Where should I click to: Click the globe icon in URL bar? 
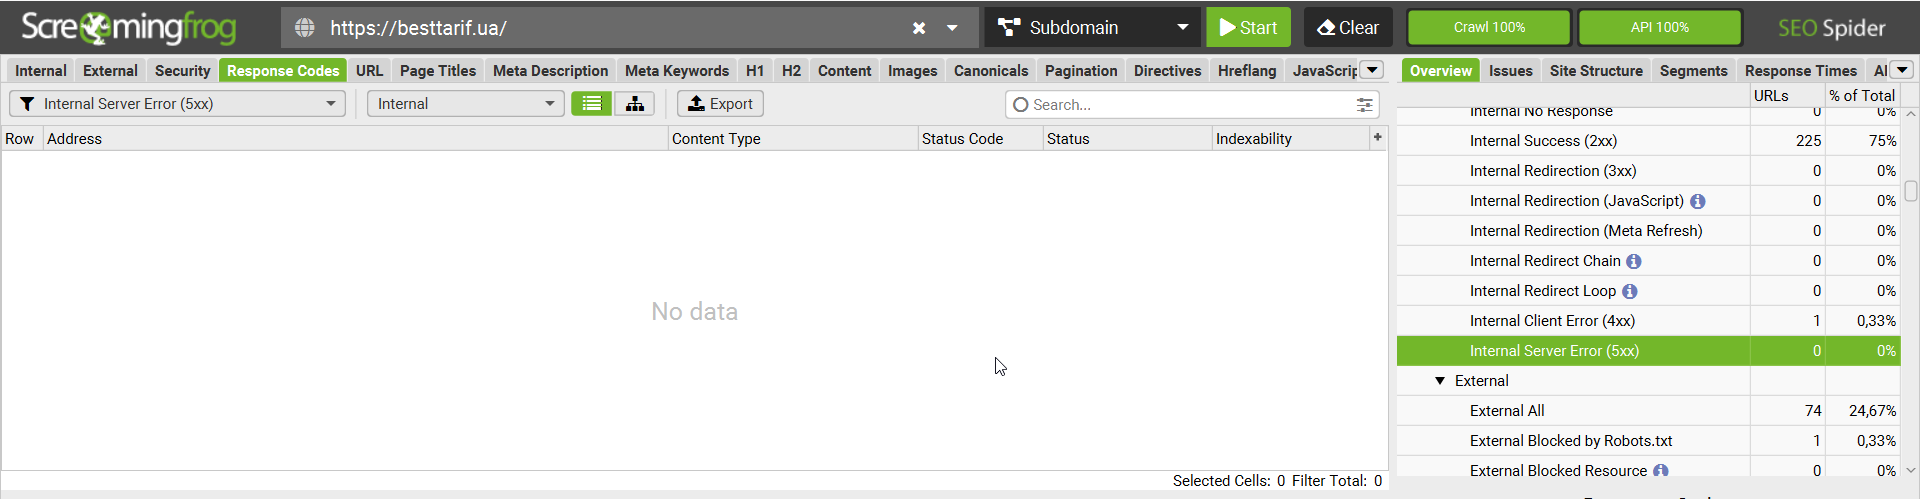click(305, 28)
